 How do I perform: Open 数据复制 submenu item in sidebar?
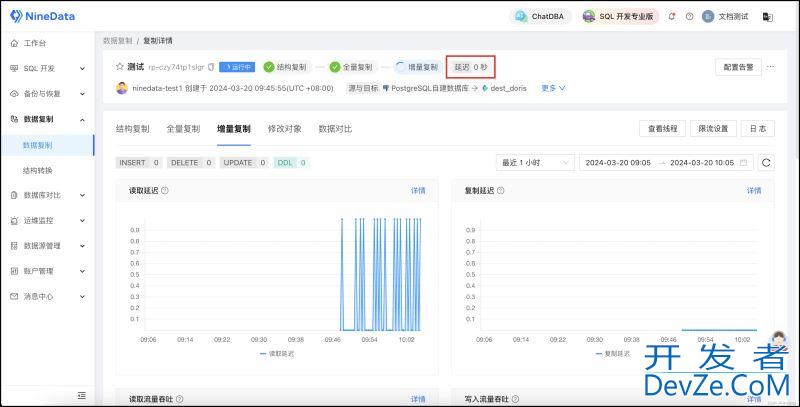(47, 145)
